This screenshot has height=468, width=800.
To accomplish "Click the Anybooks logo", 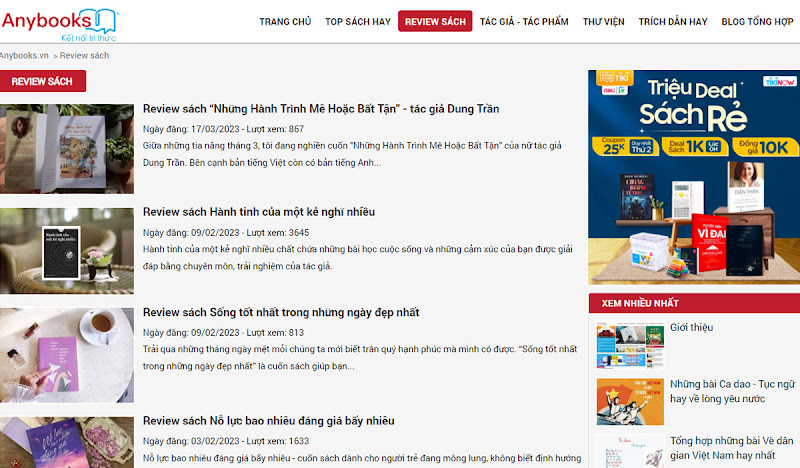I will (60, 24).
